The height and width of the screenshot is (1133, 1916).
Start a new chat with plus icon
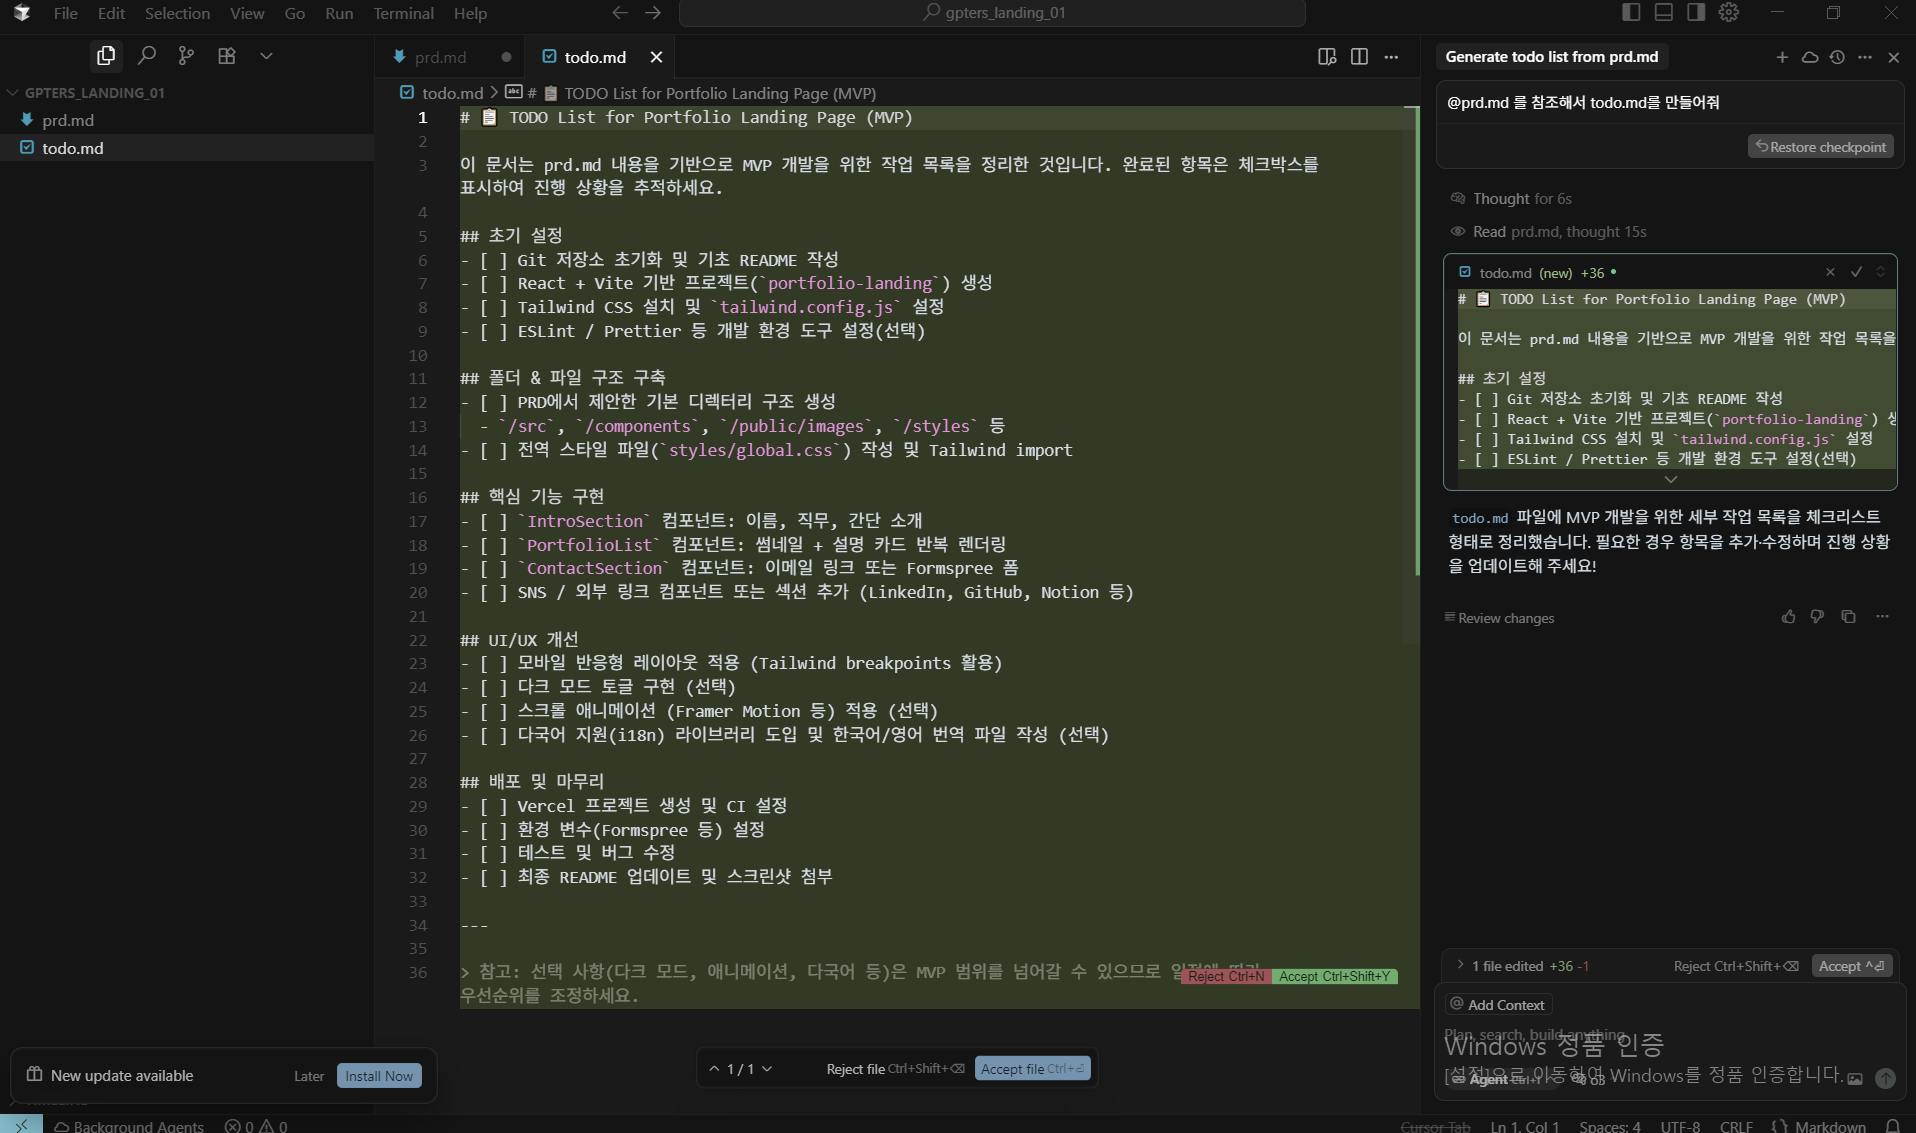[x=1782, y=57]
